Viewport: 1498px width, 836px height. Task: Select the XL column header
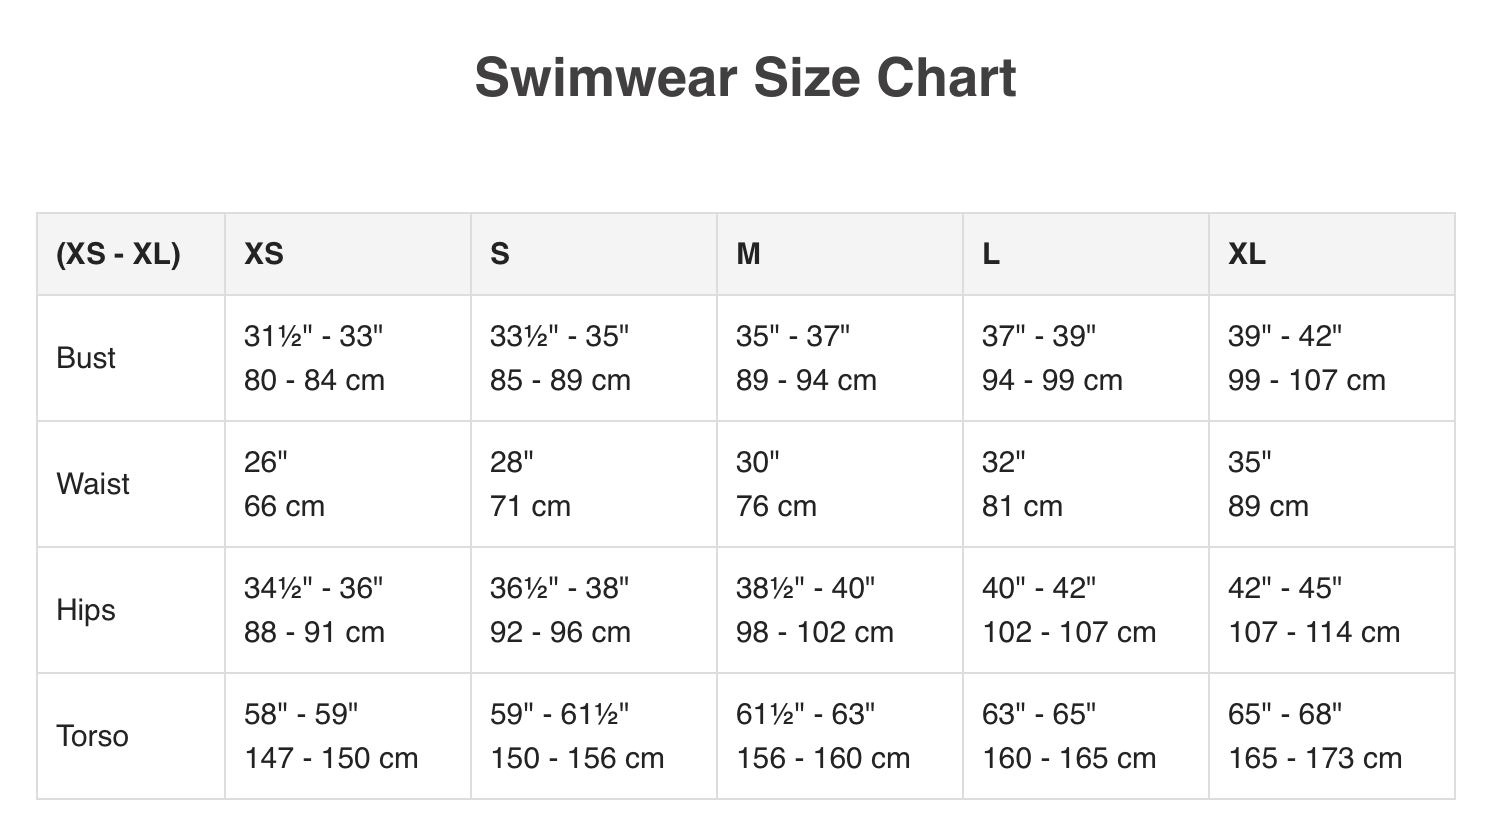[1246, 254]
